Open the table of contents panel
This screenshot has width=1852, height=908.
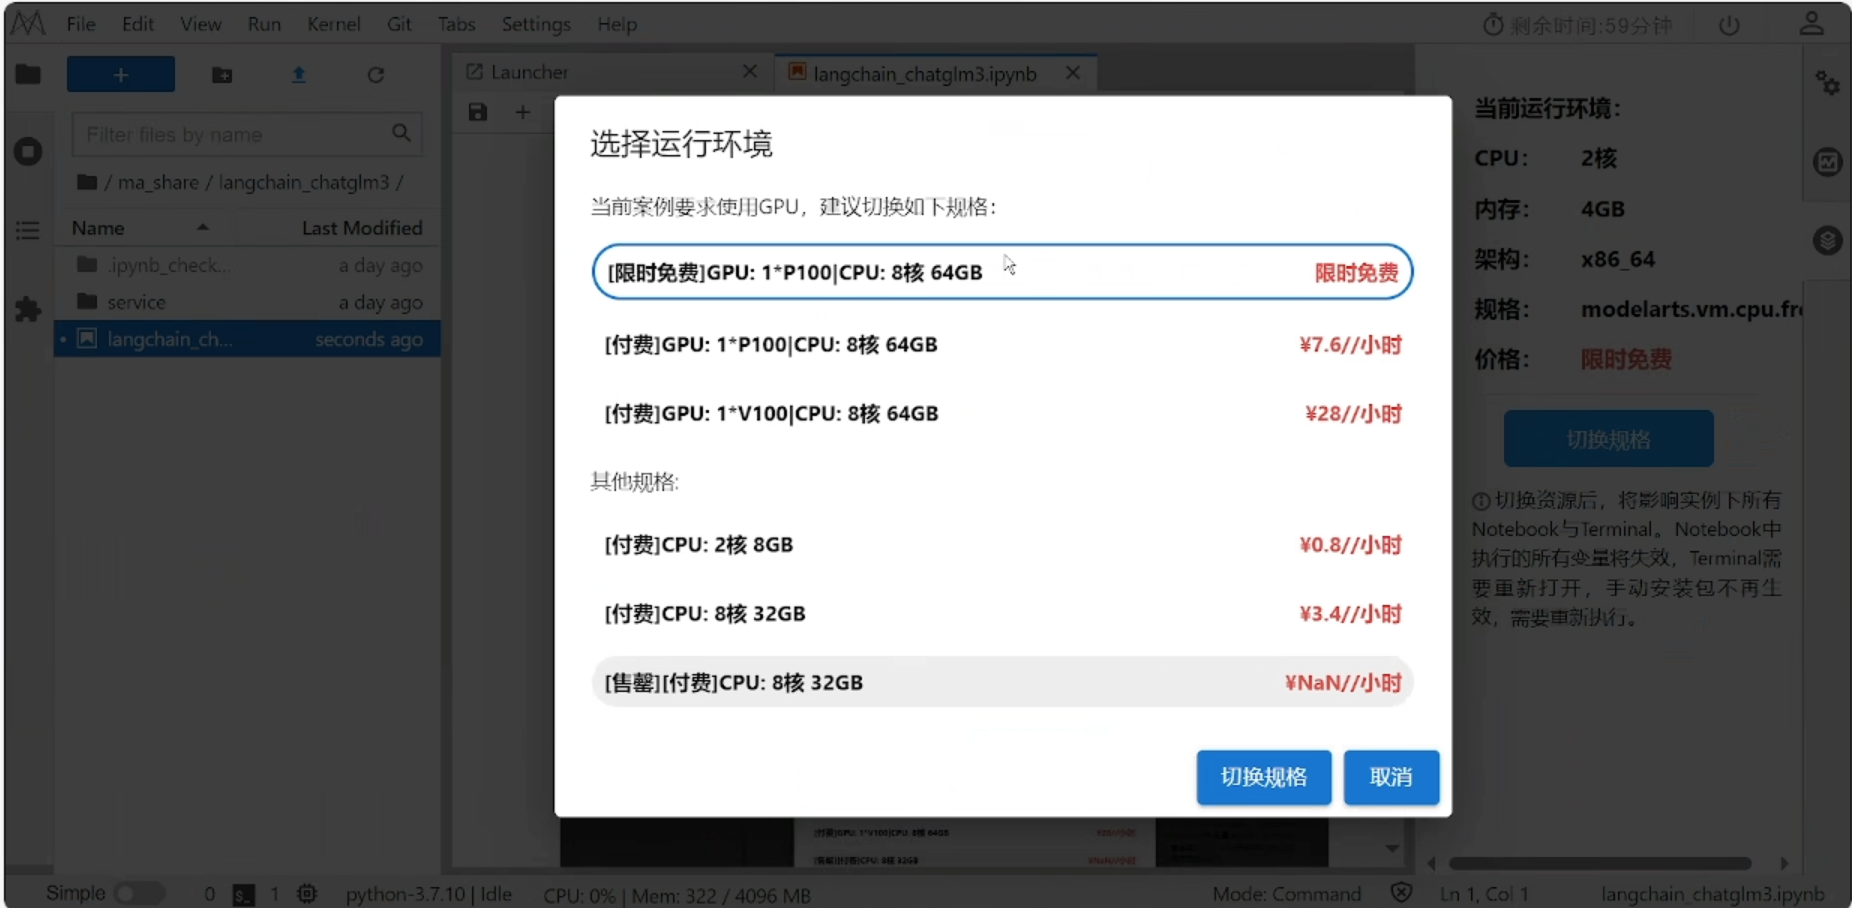pos(27,230)
